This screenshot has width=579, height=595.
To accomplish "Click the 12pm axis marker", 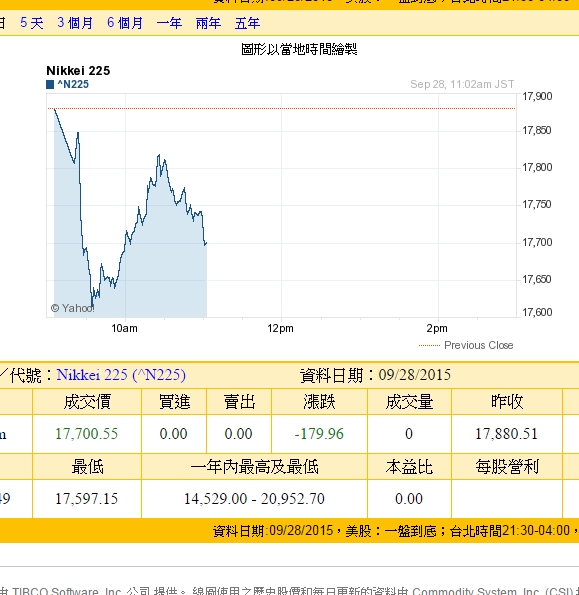I will coord(280,328).
